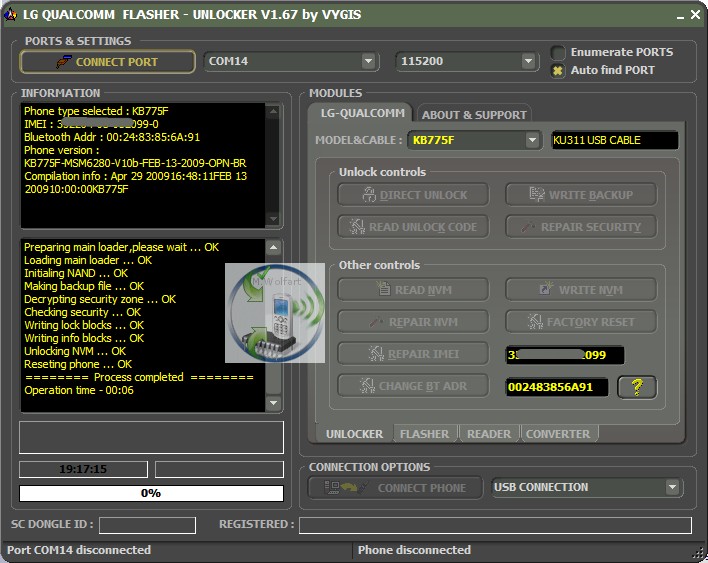Click the READ UNLOCK CODE button
The image size is (708, 563).
pos(413,227)
